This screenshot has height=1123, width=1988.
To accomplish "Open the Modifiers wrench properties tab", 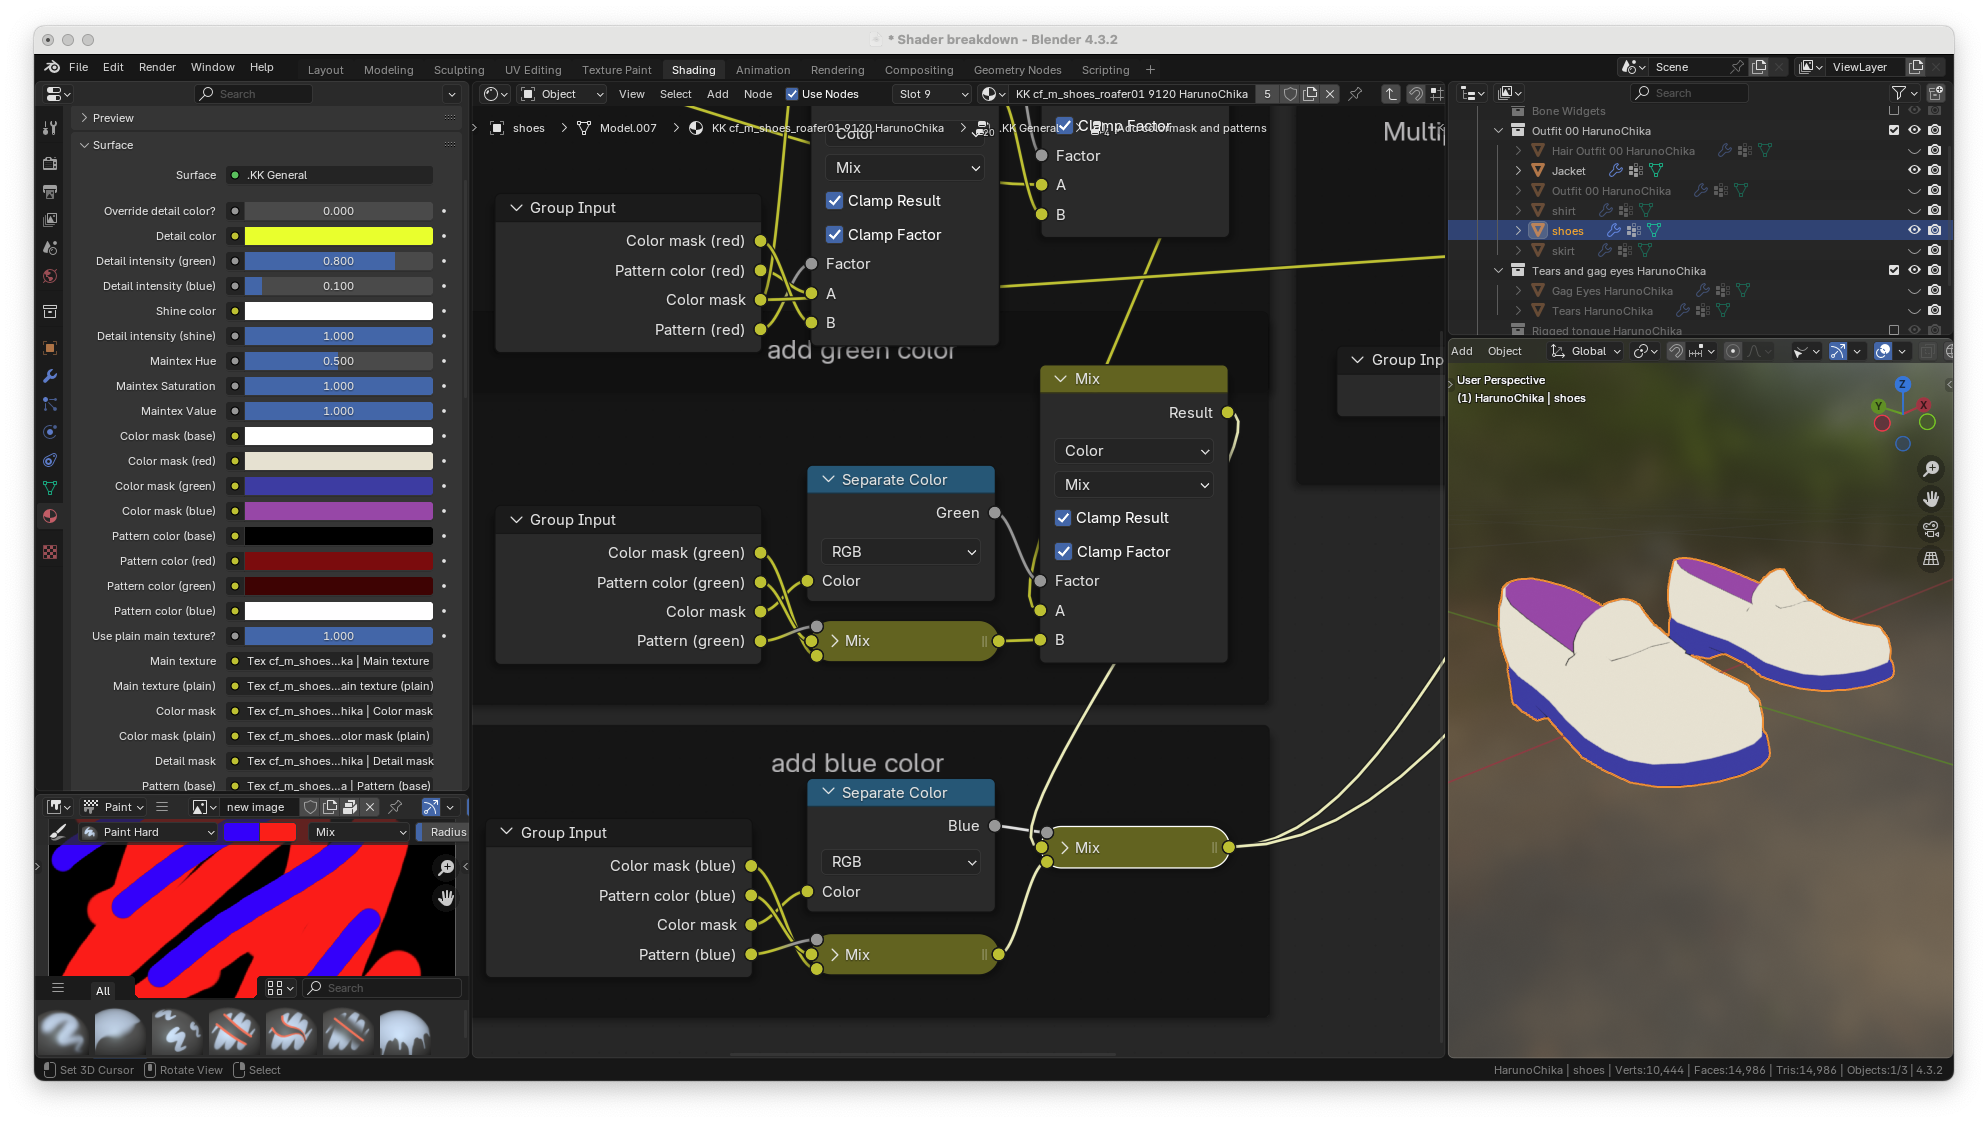I will click(x=50, y=377).
